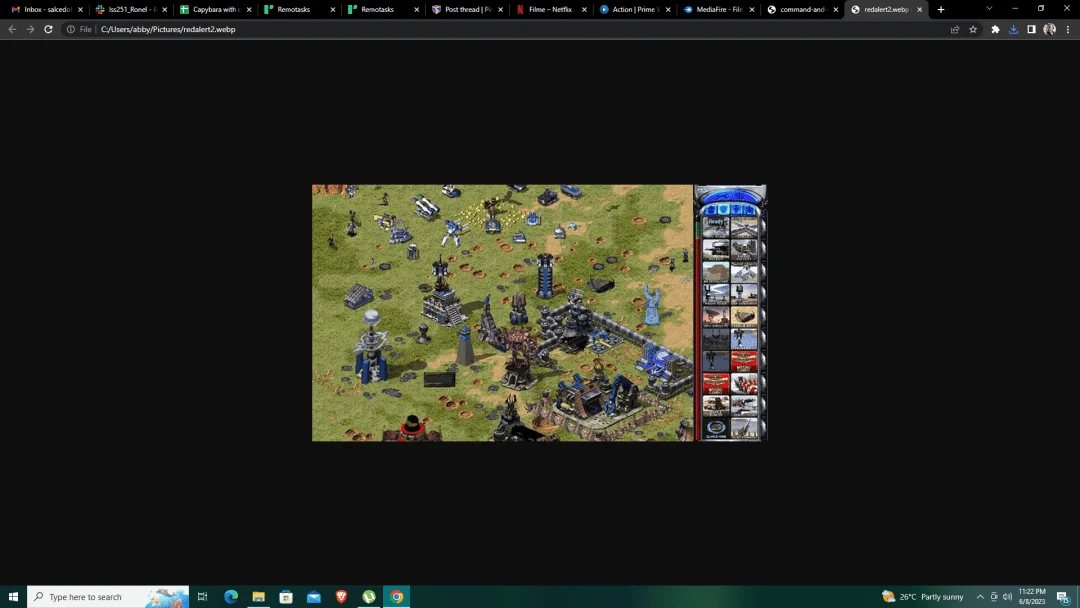Launch Brave browser from the taskbar
1080x608 pixels.
pyautogui.click(x=341, y=596)
